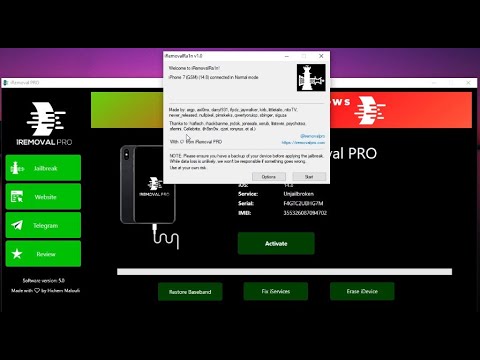The width and height of the screenshot is (480, 360).
Task: Click the Serial number value
Action: [303, 203]
